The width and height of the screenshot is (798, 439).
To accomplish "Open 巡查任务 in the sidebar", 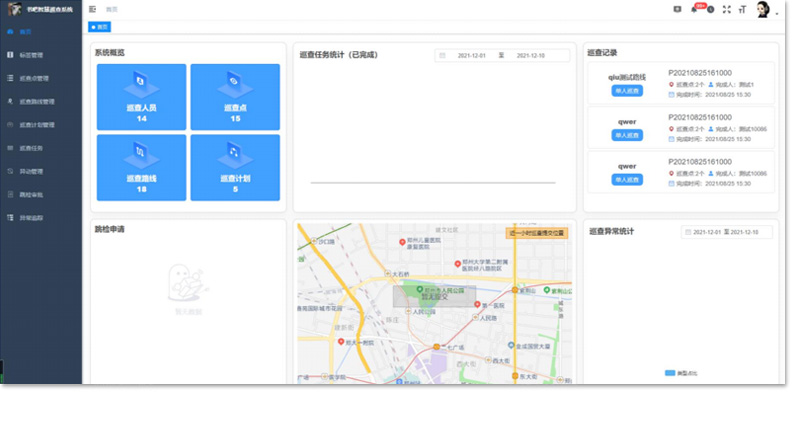I will [31, 148].
